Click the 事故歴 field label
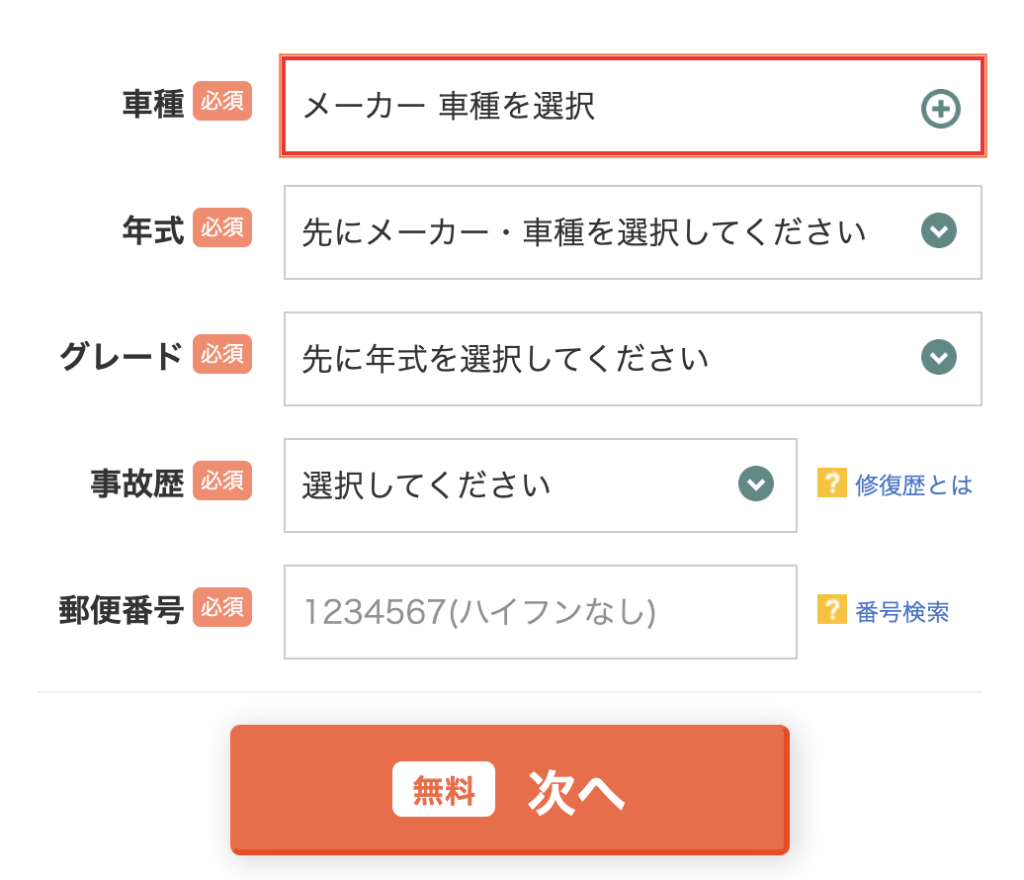Image resolution: width=1024 pixels, height=880 pixels. [x=137, y=484]
